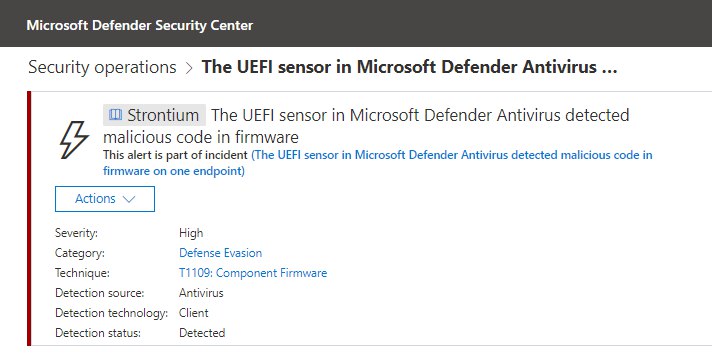712x363 pixels.
Task: Open the Defense Evasion category link
Action: 220,253
